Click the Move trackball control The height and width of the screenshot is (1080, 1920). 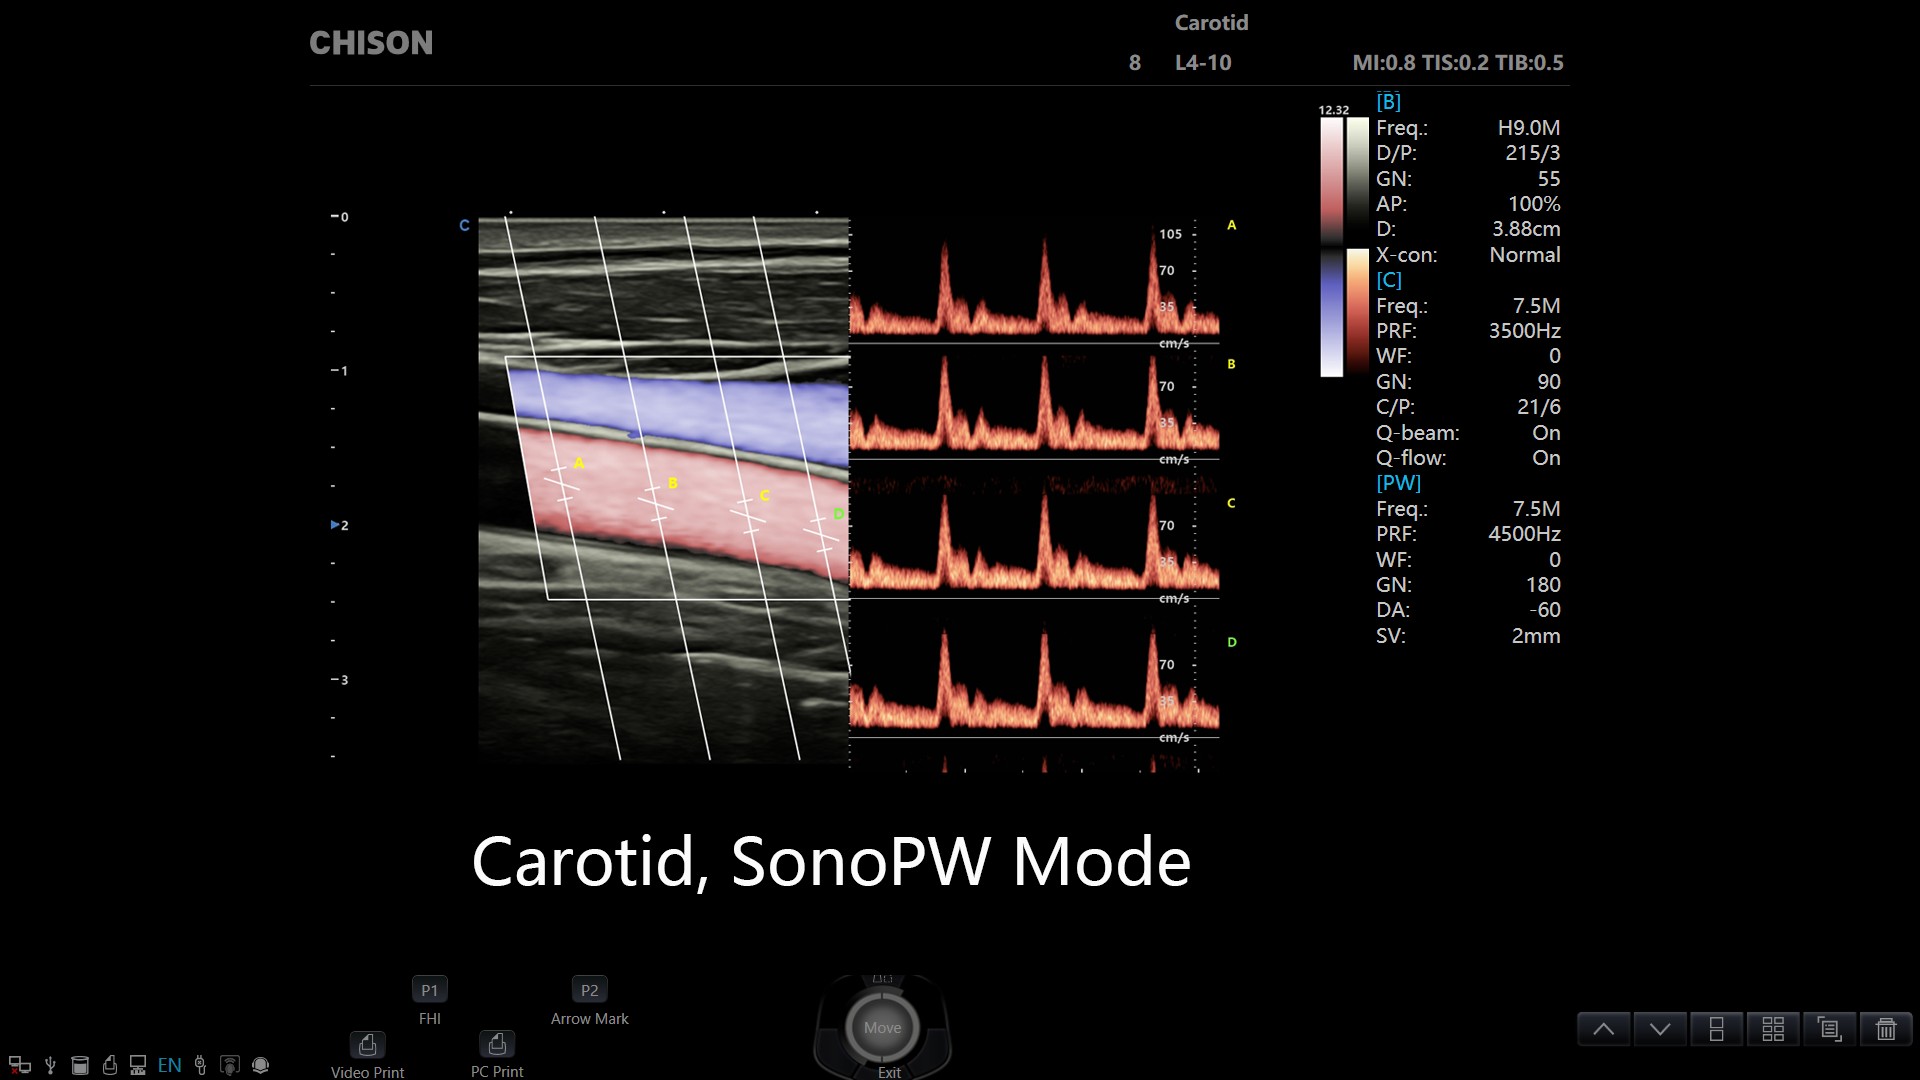tap(882, 1027)
